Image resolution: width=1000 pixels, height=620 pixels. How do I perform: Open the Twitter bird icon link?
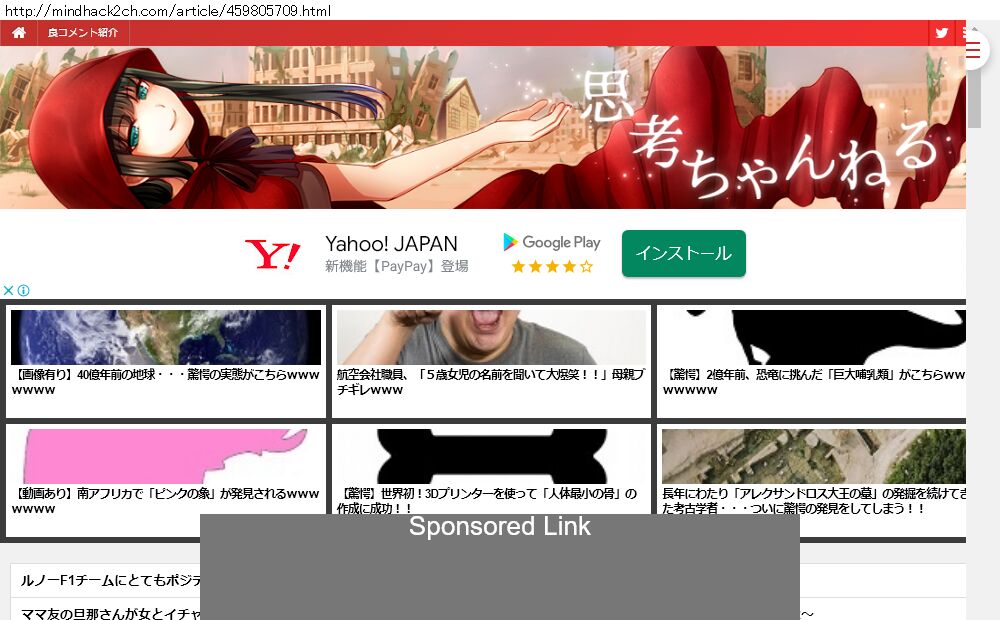coord(941,33)
